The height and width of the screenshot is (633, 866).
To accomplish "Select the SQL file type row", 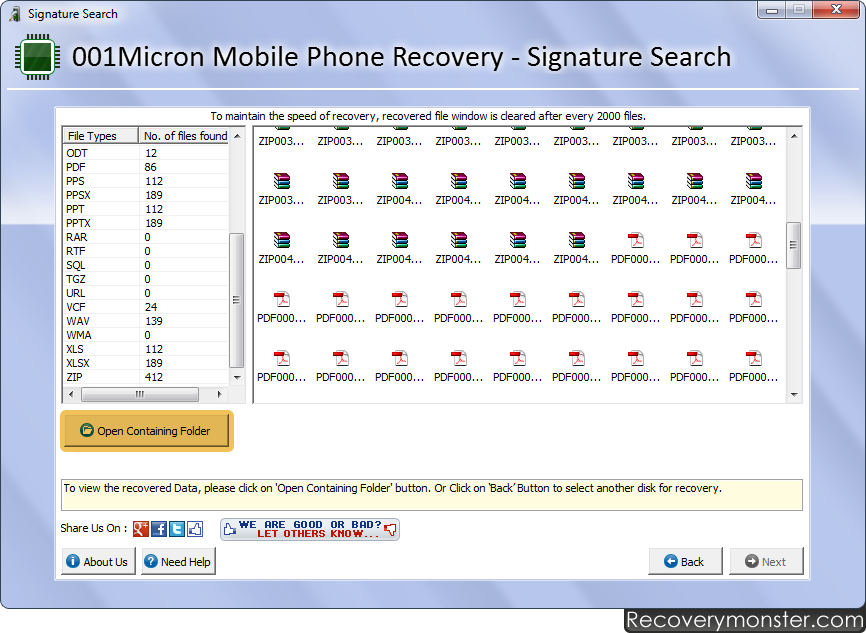I will pos(146,265).
